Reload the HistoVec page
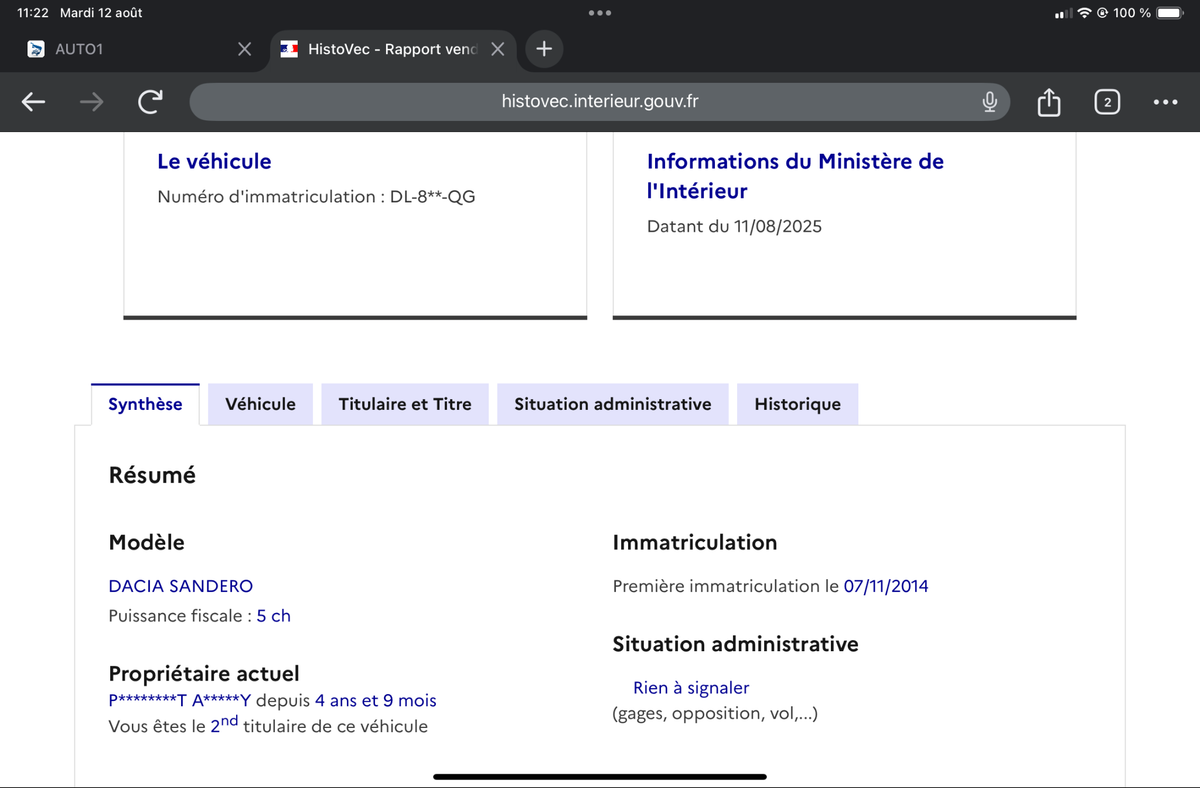1200x788 pixels. tap(150, 102)
